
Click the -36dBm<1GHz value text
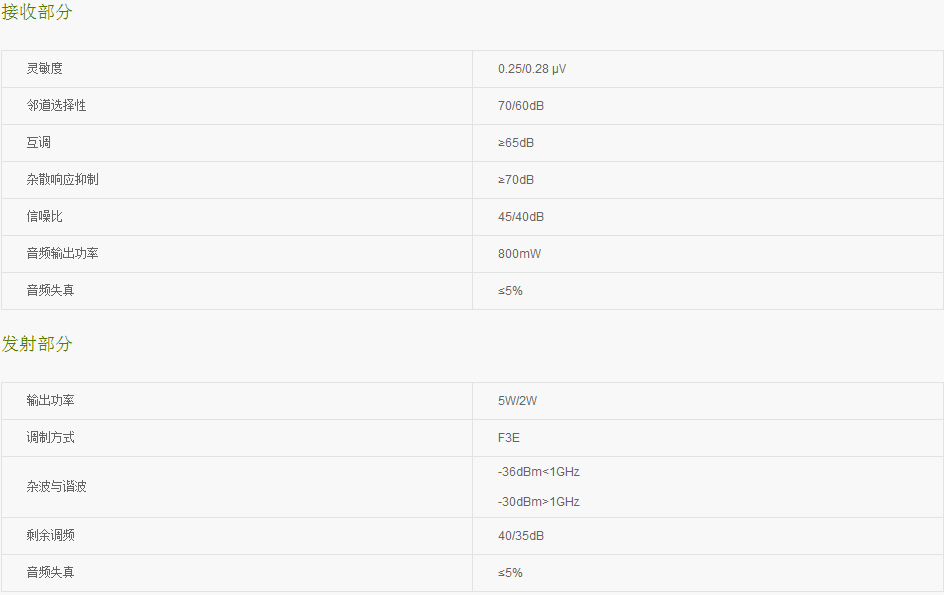point(539,472)
